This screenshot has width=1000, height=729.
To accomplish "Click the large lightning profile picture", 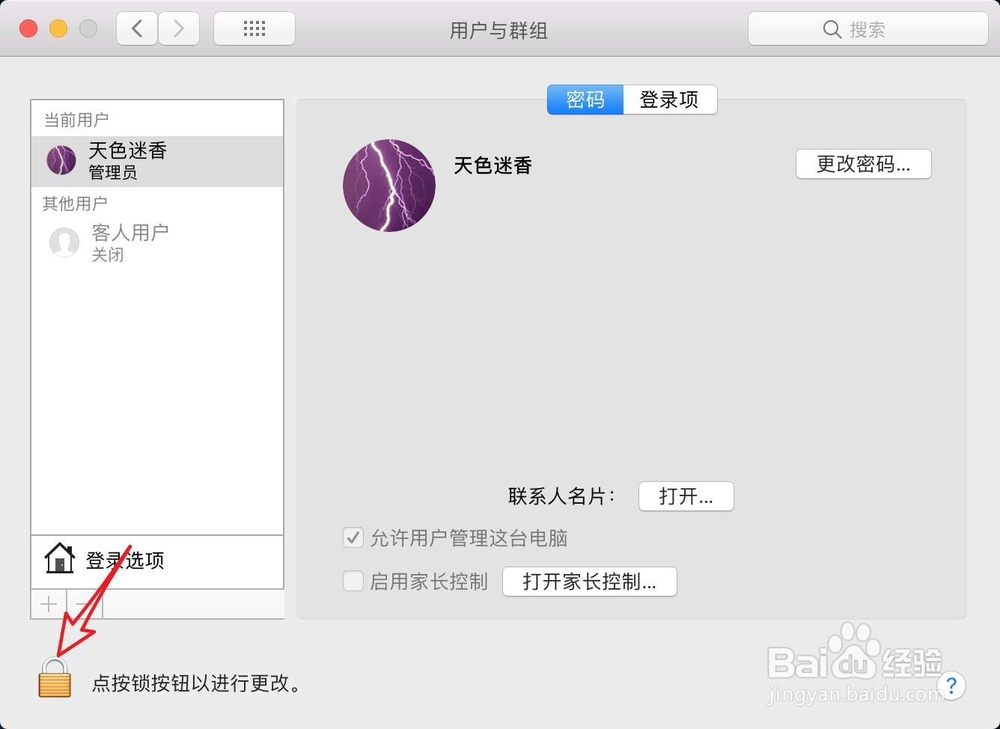I will 389,186.
